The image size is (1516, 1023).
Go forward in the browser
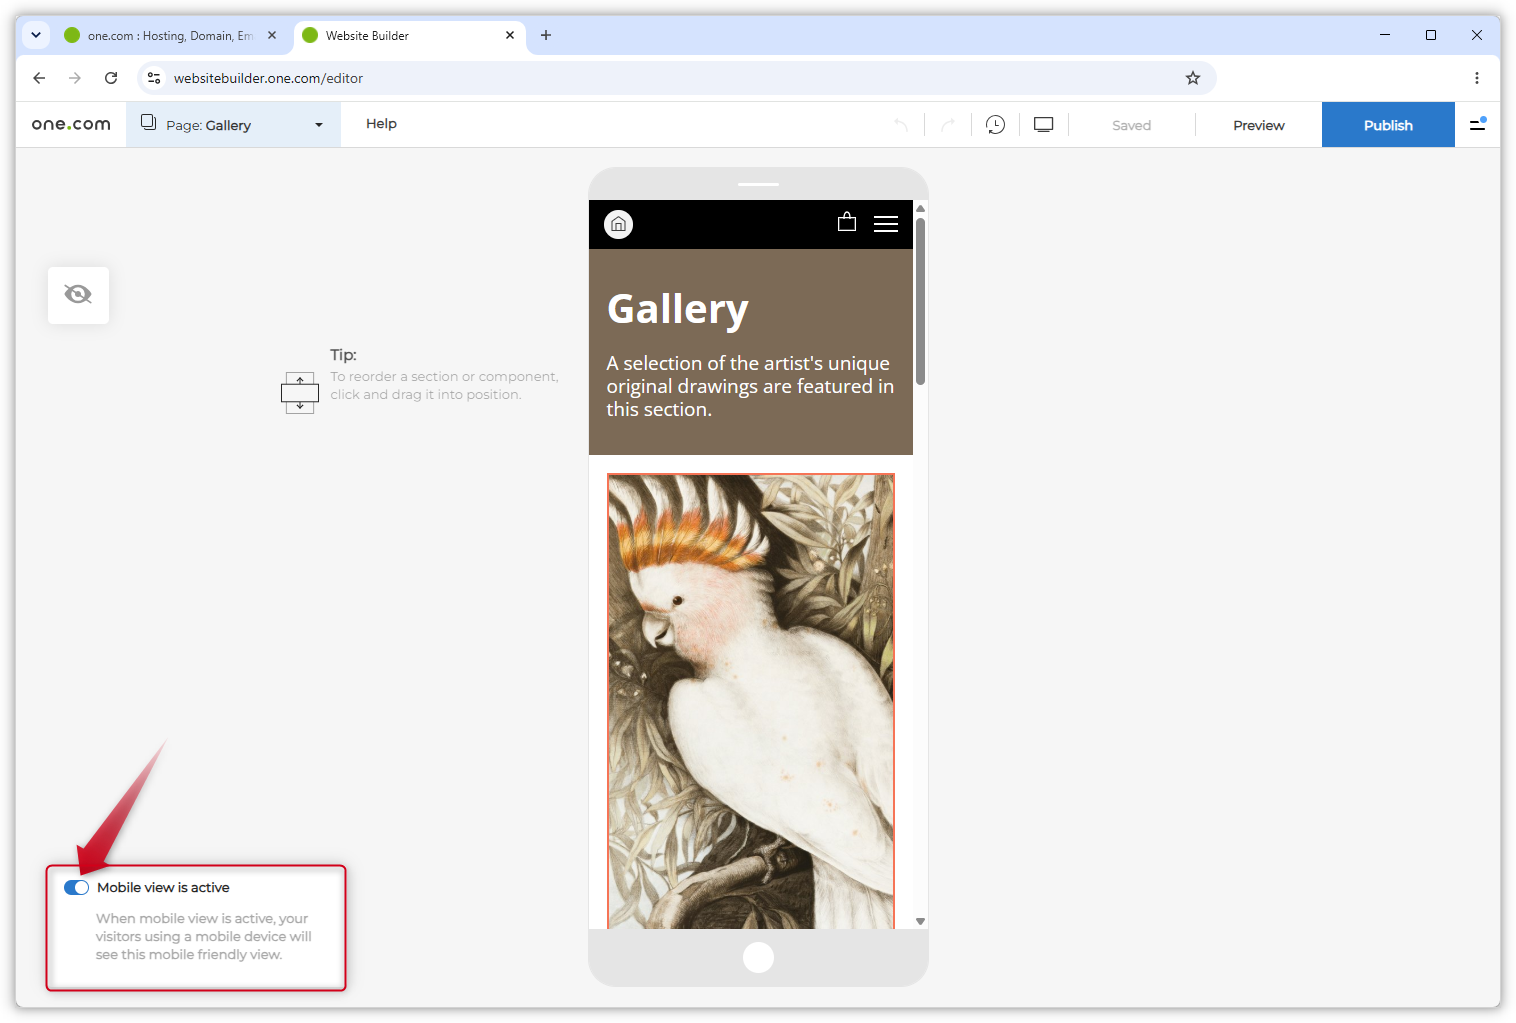75,78
